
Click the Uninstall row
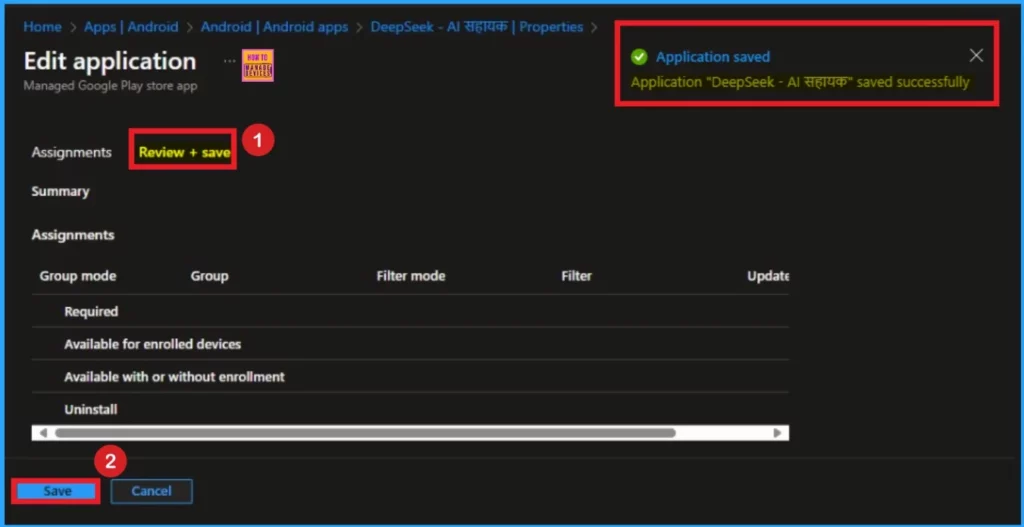coord(410,409)
